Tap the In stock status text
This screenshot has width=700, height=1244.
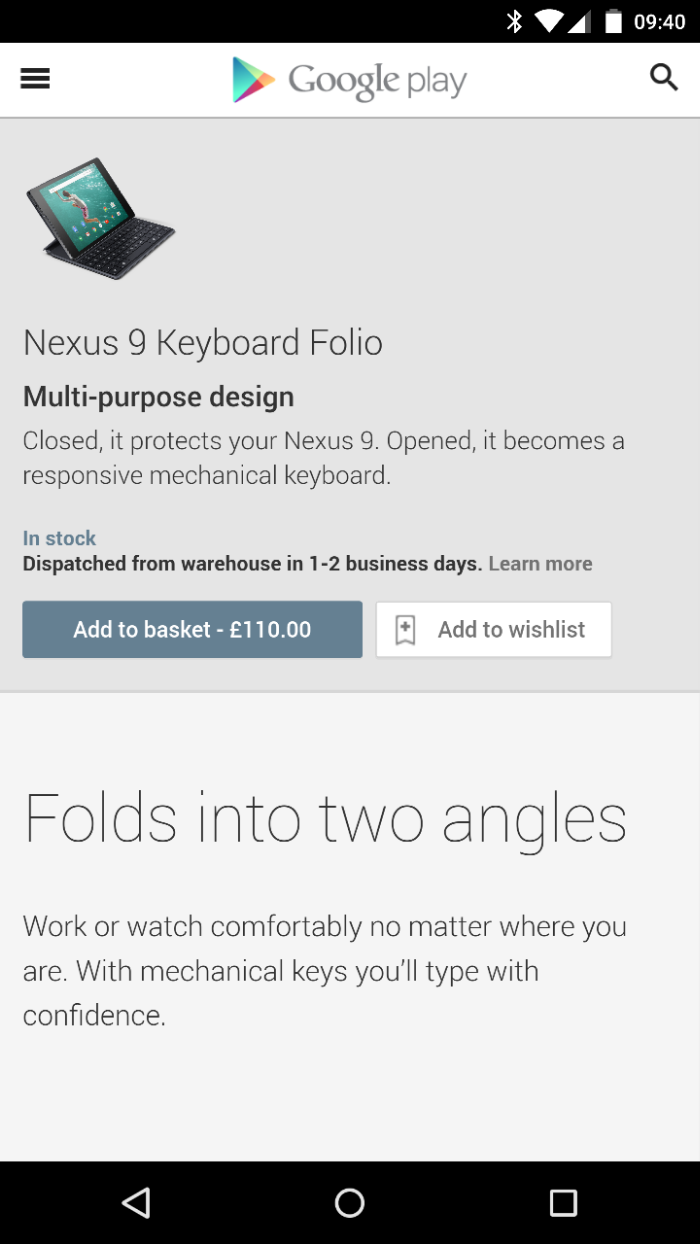click(60, 538)
